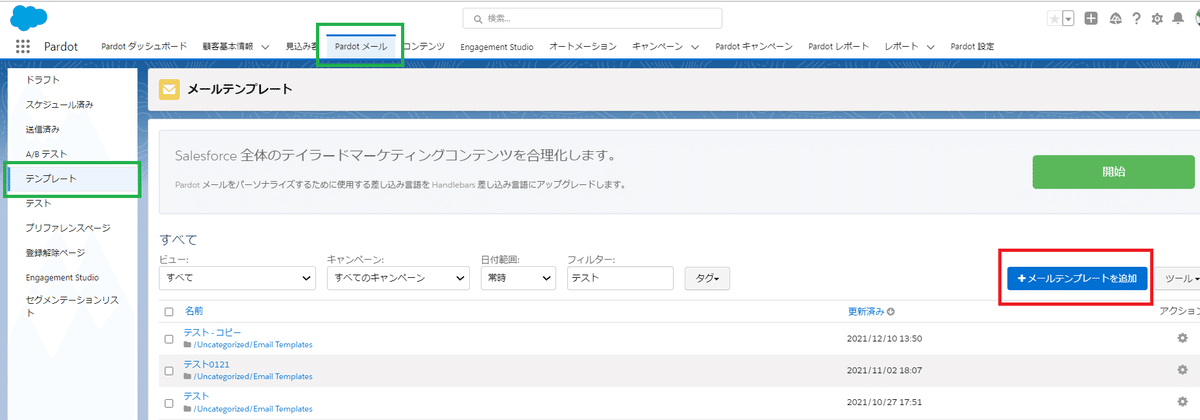Screen dimensions: 1200x420
Task: Open Pardot 設定 tab
Action: coord(972,46)
